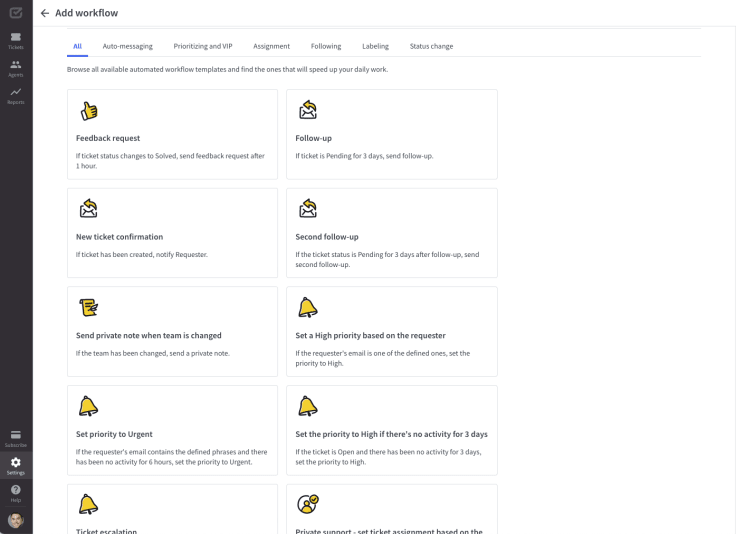The width and height of the screenshot is (736, 534).
Task: Click bell icon on Ticket escalation card
Action: pos(88,505)
